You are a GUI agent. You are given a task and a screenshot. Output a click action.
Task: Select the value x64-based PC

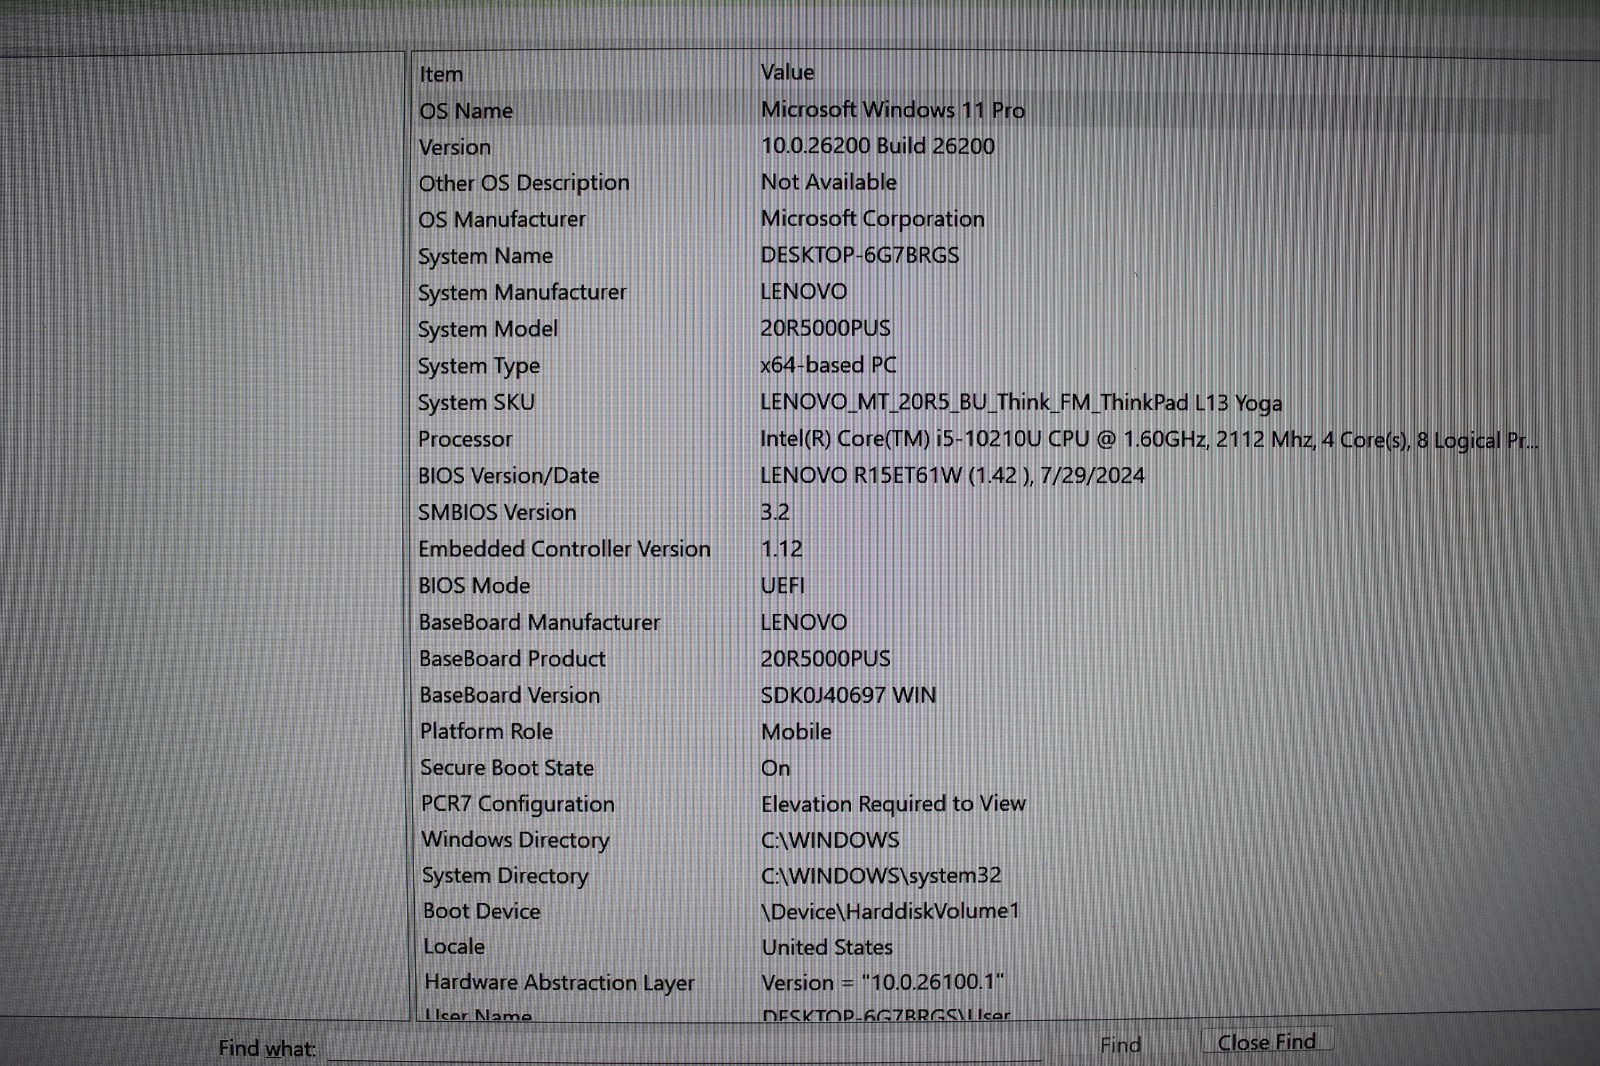pyautogui.click(x=828, y=365)
